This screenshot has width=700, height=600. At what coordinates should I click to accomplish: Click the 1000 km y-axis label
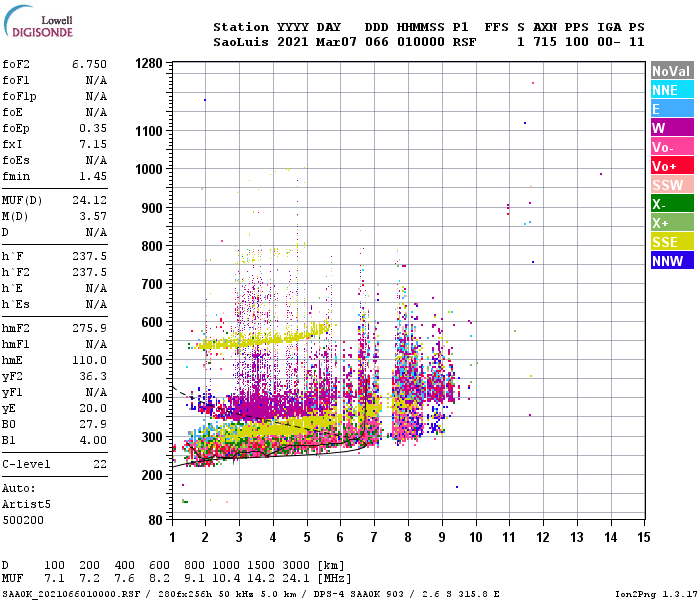(149, 169)
